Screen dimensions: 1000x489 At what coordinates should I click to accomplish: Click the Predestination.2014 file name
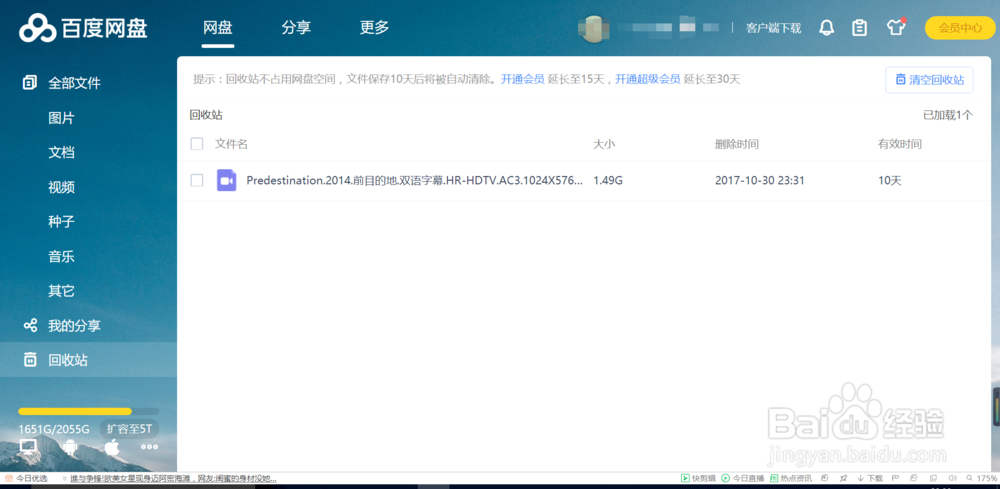pos(415,180)
